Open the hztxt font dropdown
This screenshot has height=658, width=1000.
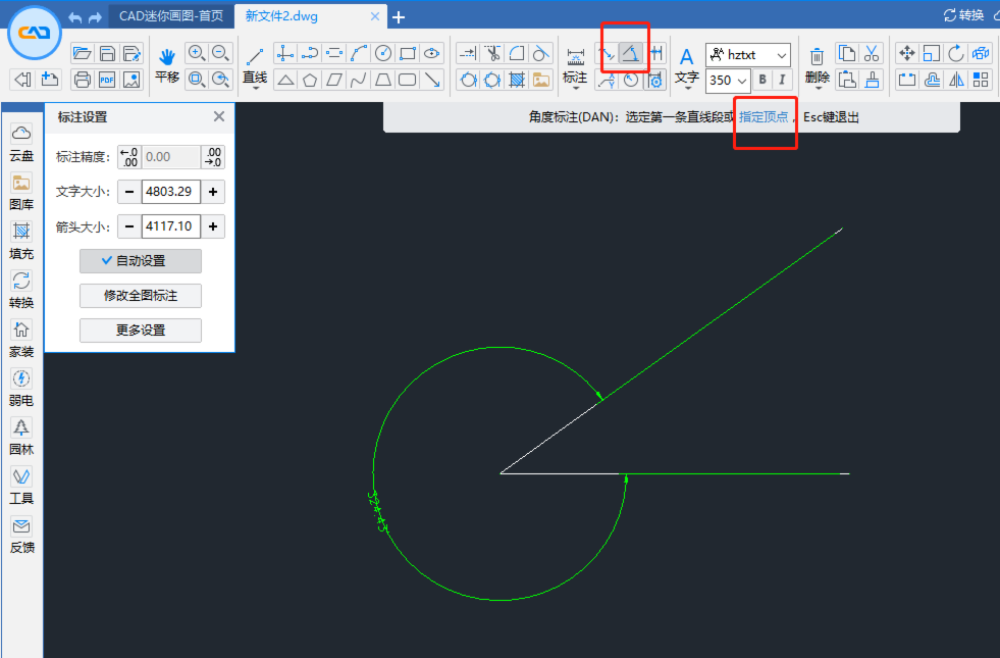(749, 54)
